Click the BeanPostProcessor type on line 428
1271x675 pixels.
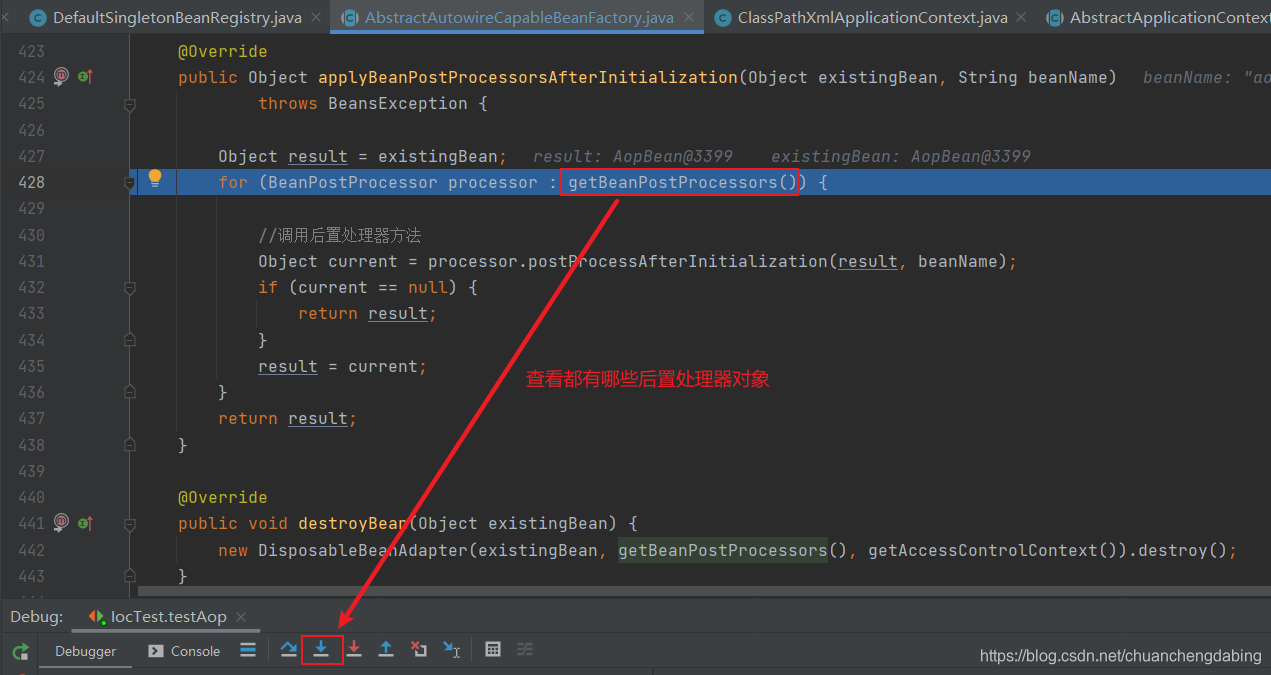click(353, 182)
